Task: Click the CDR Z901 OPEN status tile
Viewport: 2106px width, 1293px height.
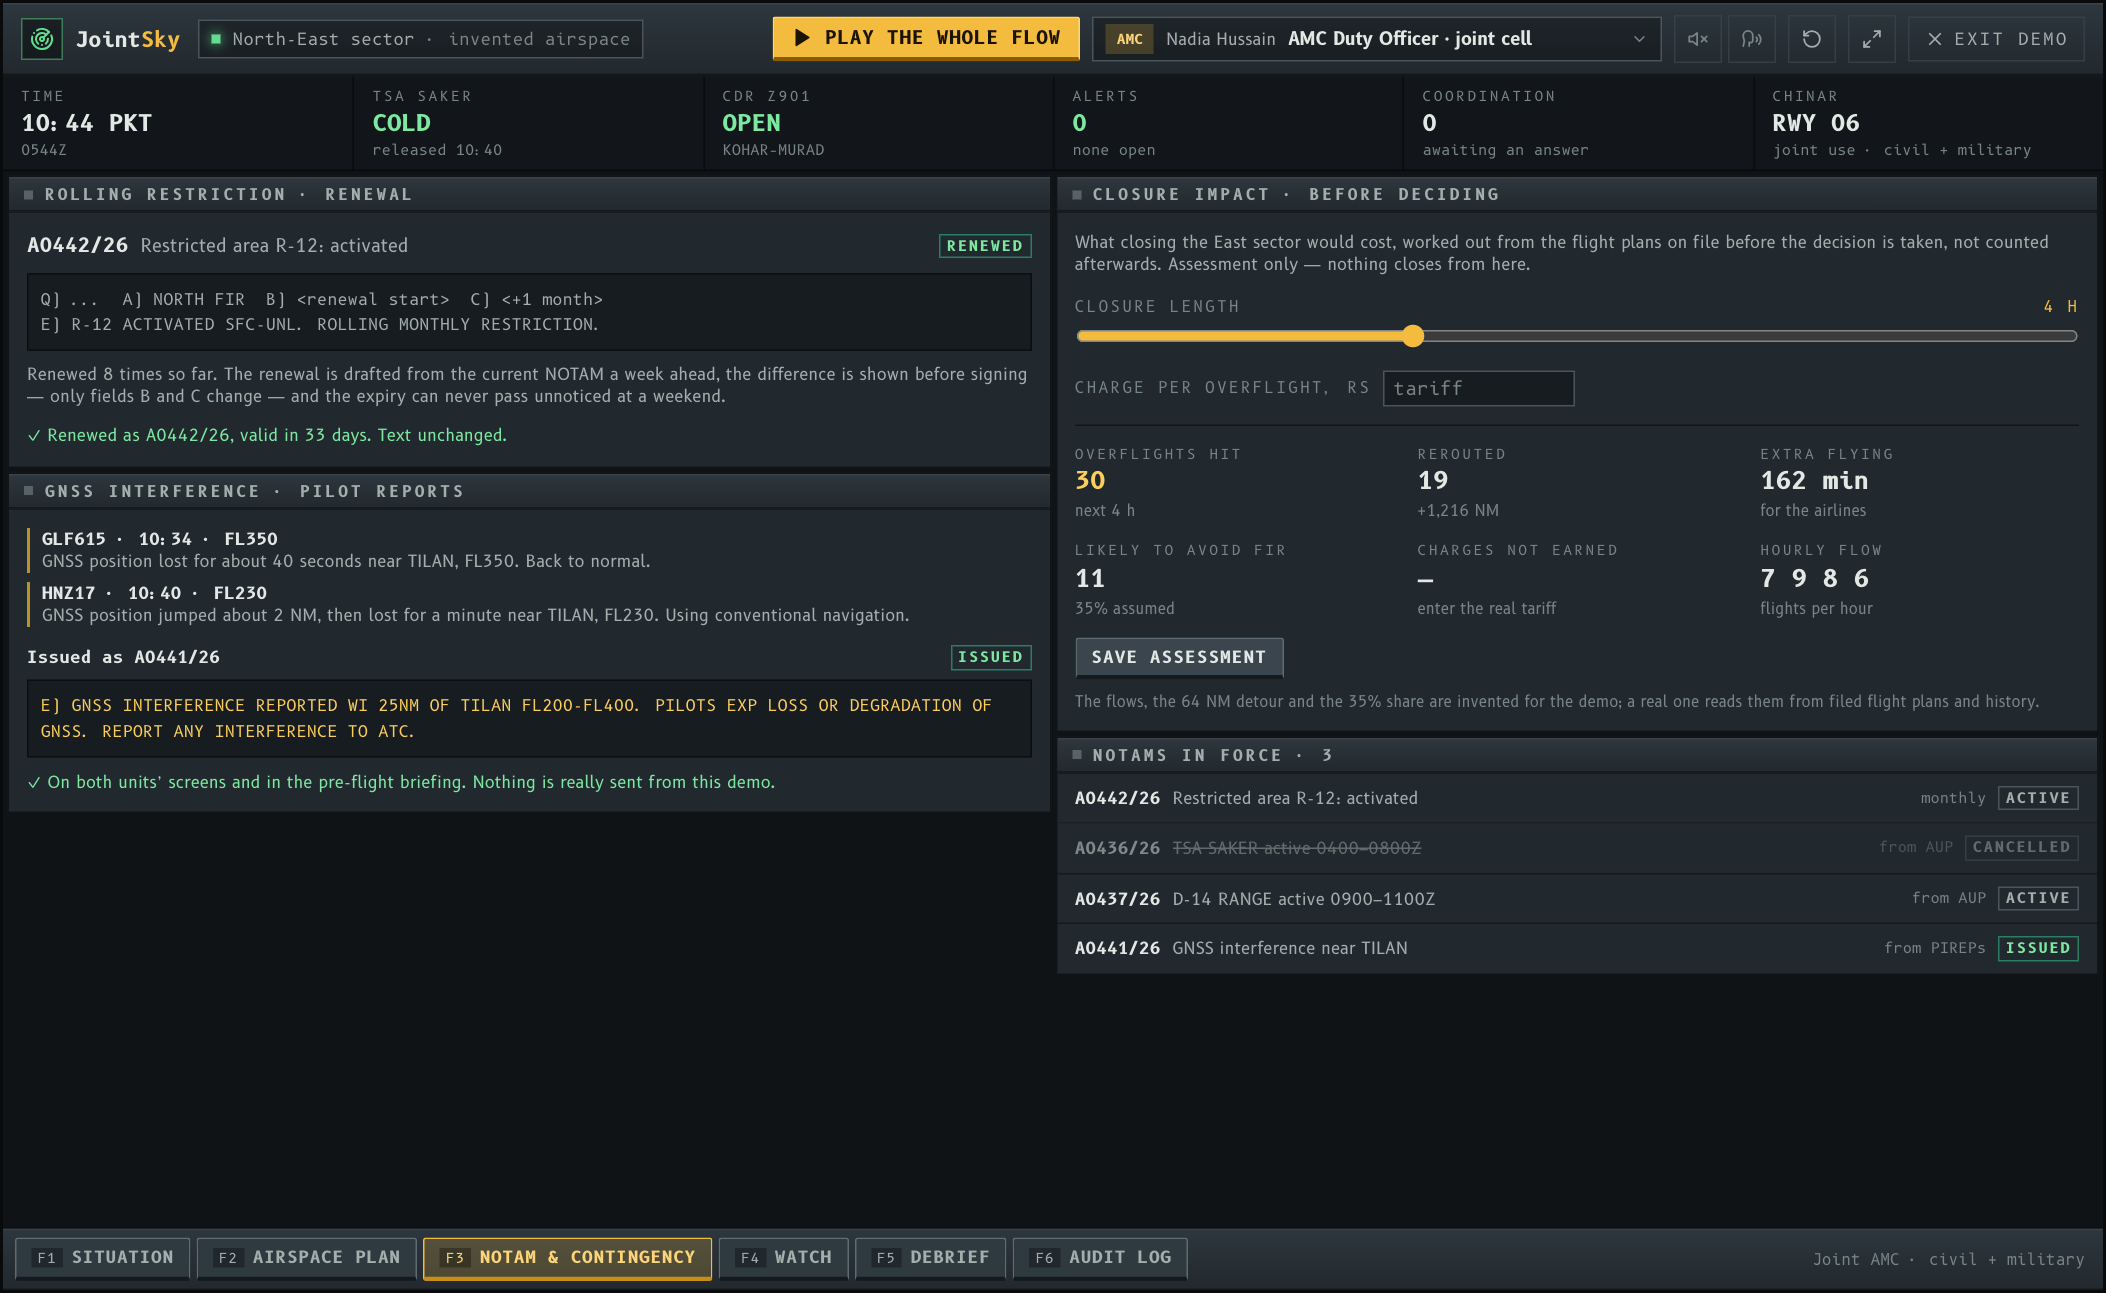Action: point(878,122)
